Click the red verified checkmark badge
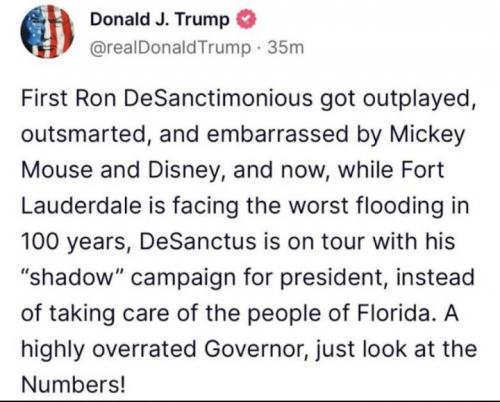The image size is (500, 402). pos(246,20)
